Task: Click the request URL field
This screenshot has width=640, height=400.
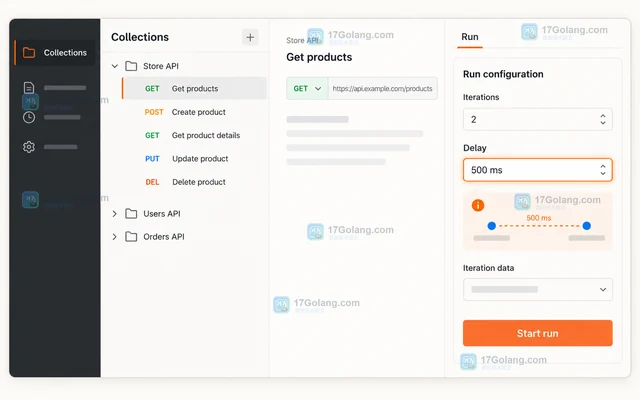Action: click(382, 89)
